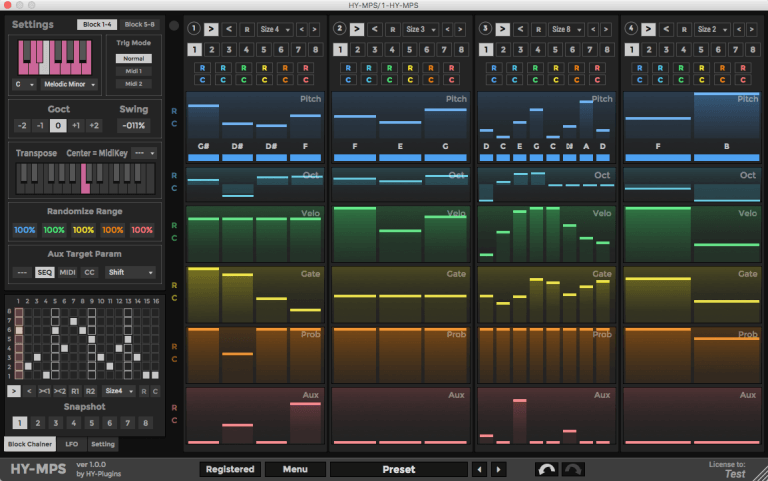Go to the next preset with right arrow
Image resolution: width=768 pixels, height=481 pixels.
pos(498,469)
